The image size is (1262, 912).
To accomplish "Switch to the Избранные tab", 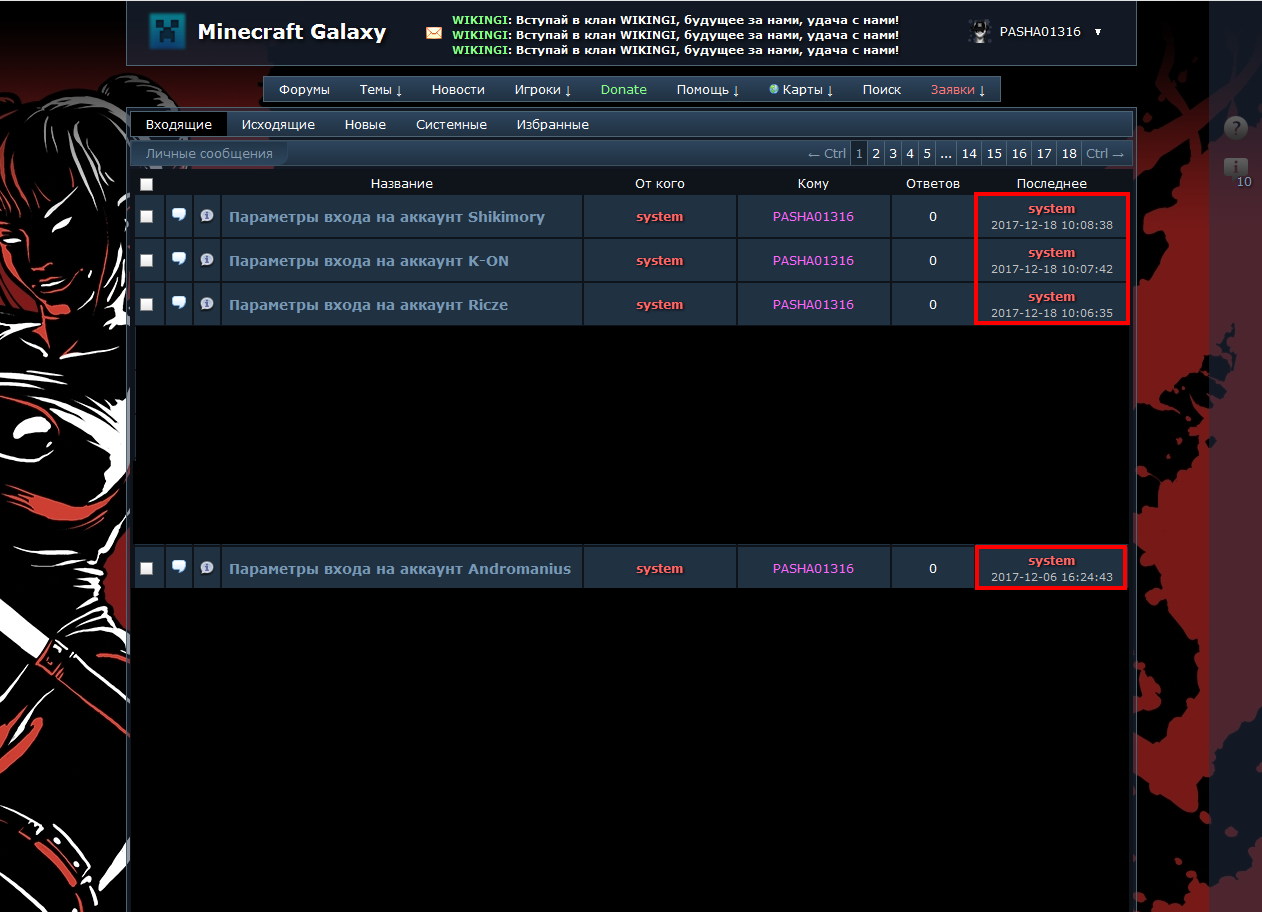I will 552,125.
